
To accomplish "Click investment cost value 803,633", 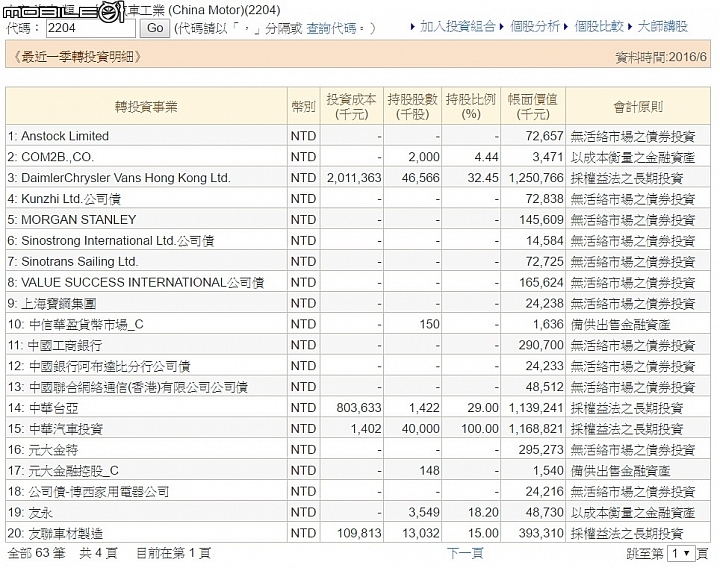I will [x=359, y=408].
